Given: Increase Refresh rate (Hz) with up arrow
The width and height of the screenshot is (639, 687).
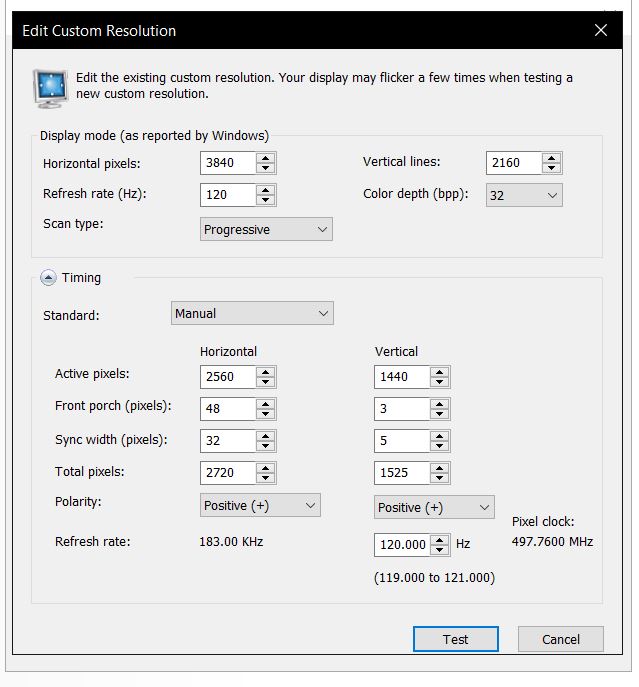Looking at the screenshot, I should (x=266, y=190).
